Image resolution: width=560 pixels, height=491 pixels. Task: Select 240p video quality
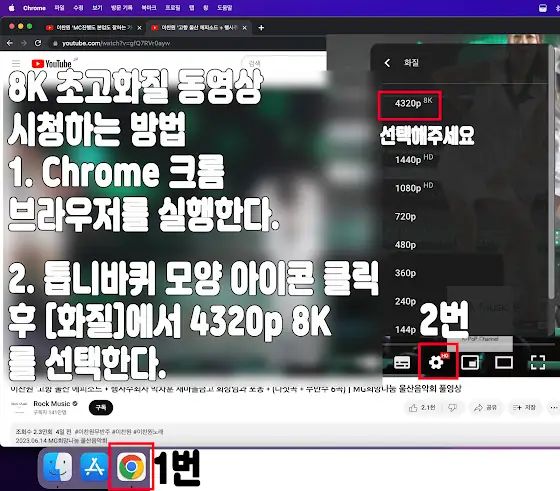pos(405,301)
